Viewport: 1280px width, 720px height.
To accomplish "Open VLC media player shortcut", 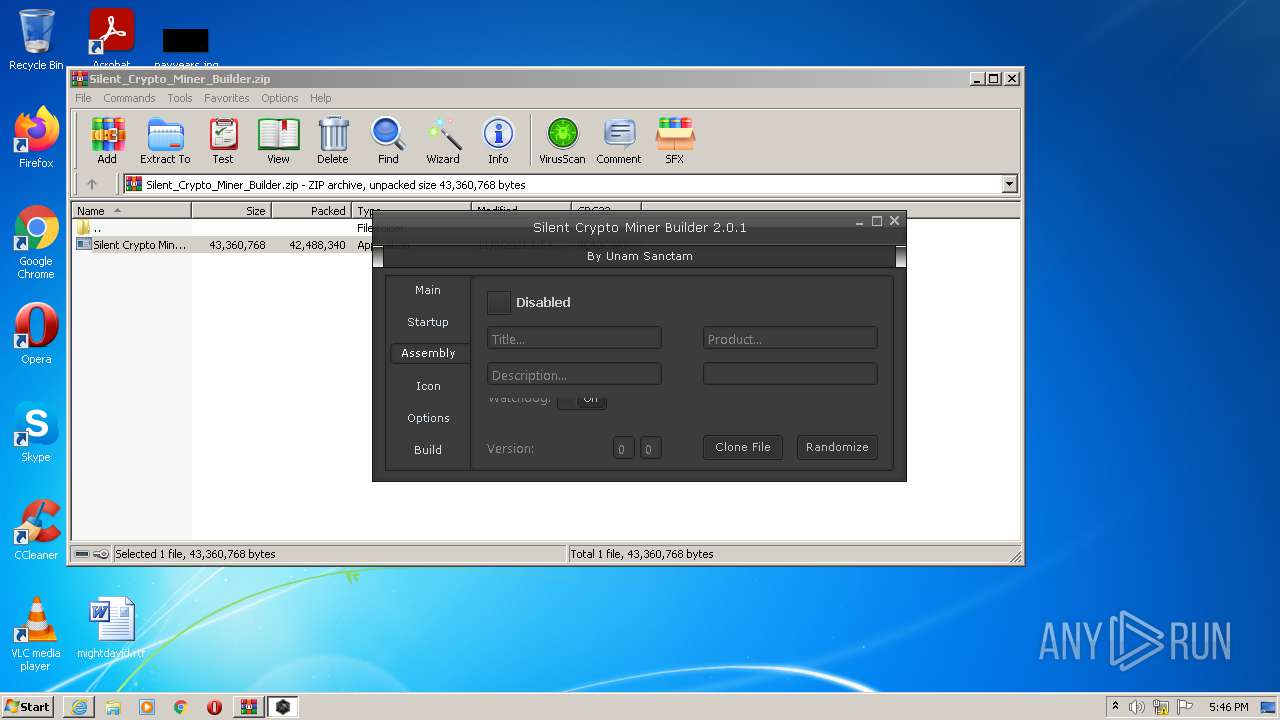I will tap(36, 634).
